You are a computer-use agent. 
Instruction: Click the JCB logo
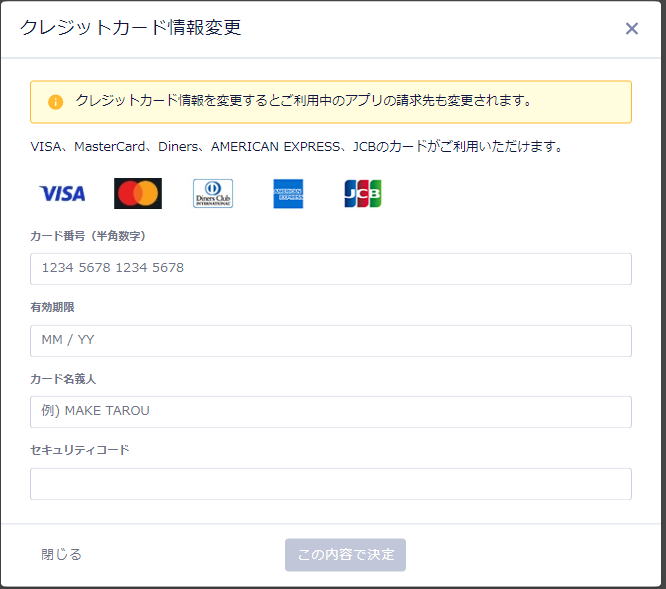pos(363,194)
